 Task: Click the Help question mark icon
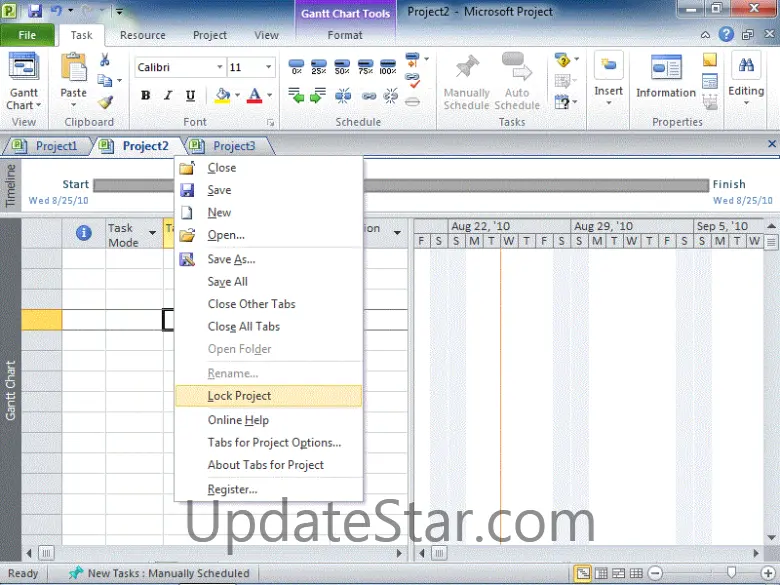pyautogui.click(x=726, y=34)
